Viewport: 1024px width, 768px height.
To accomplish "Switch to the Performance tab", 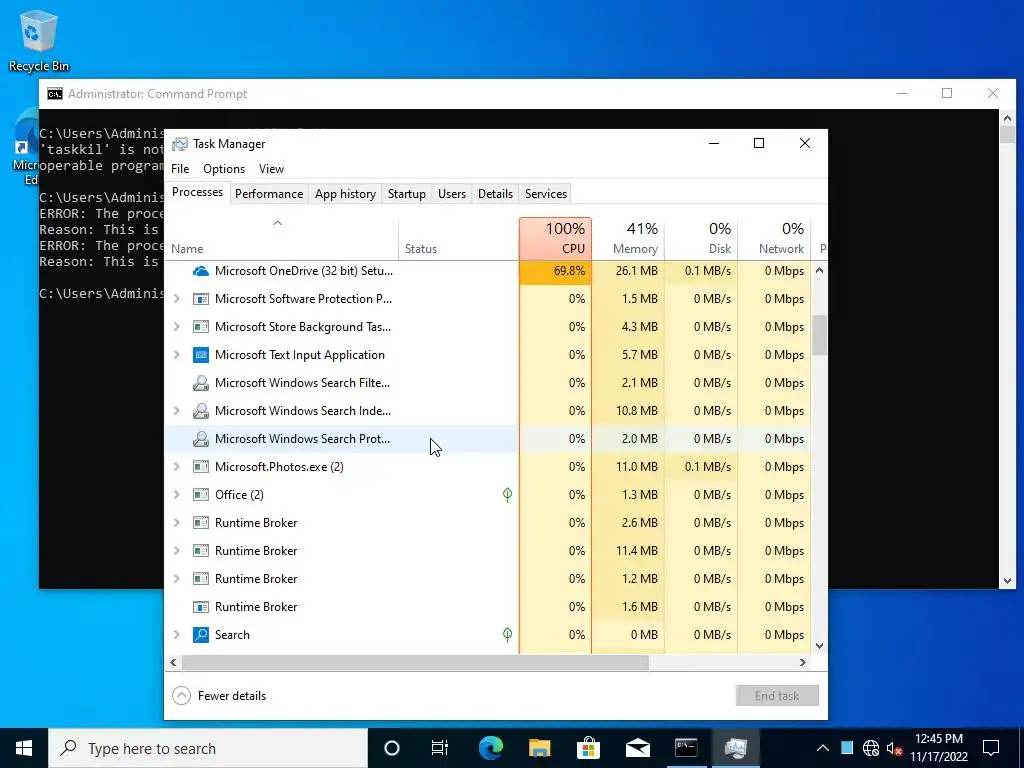I will click(269, 194).
